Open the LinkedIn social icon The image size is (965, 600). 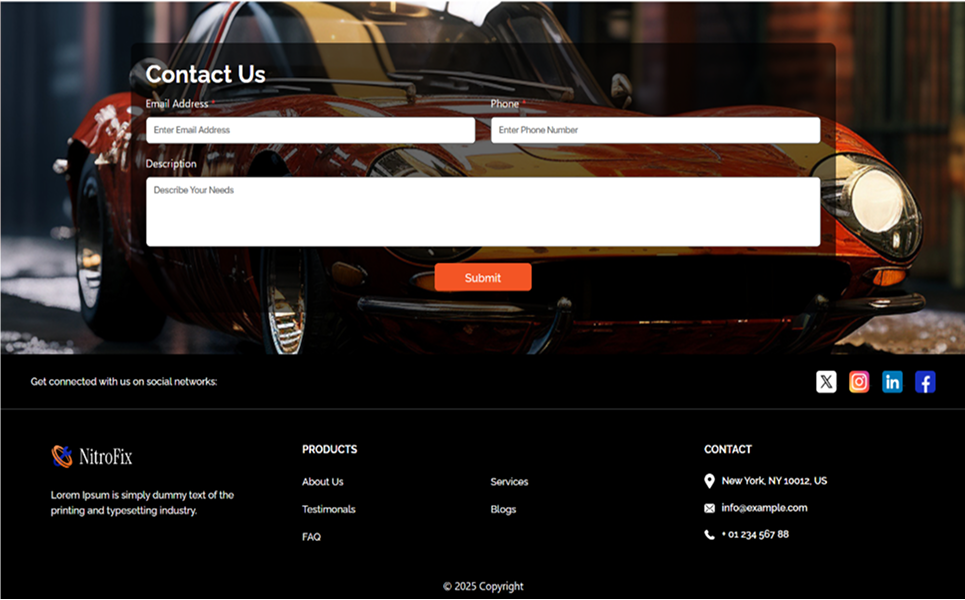tap(892, 382)
